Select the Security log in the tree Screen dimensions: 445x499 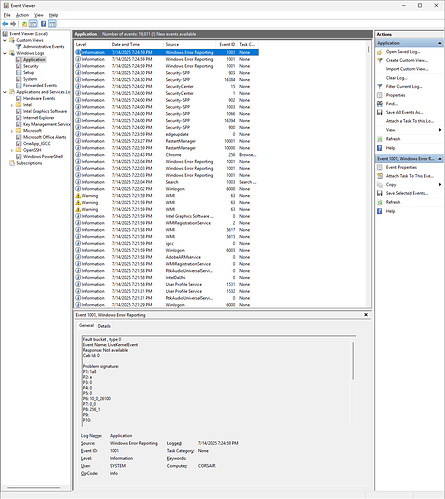point(31,66)
